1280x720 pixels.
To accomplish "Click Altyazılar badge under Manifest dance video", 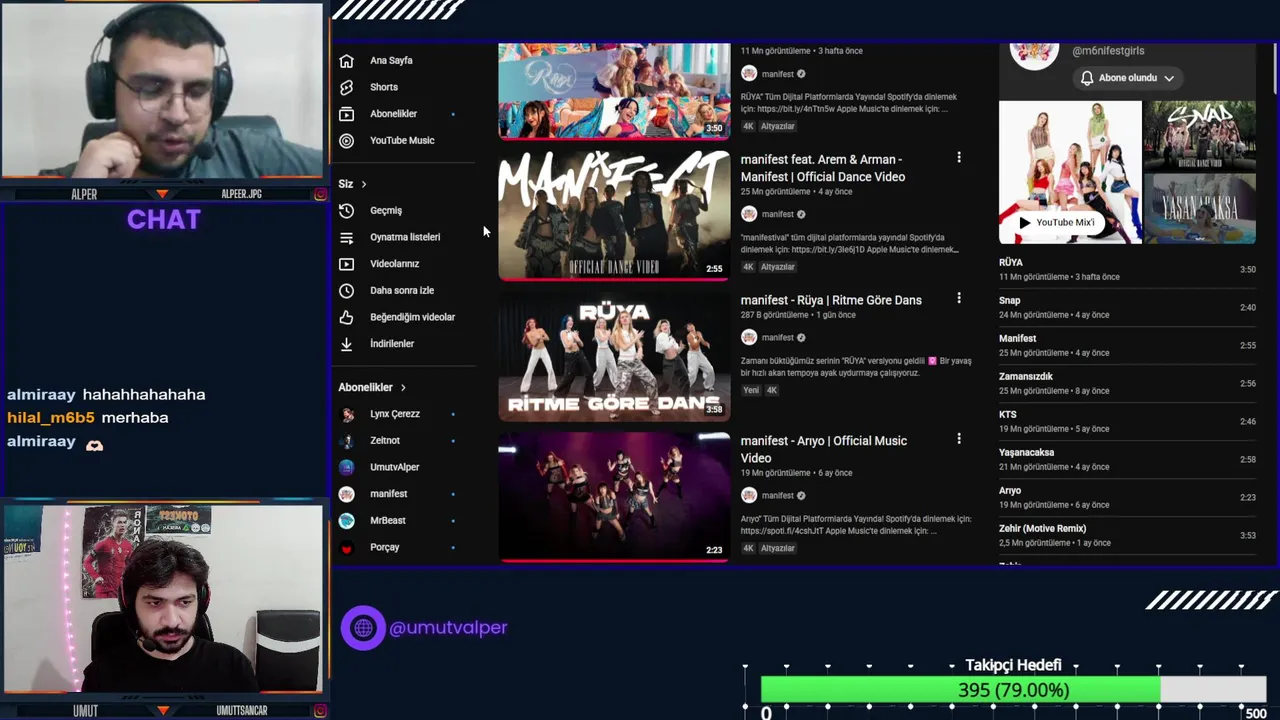I will 778,267.
